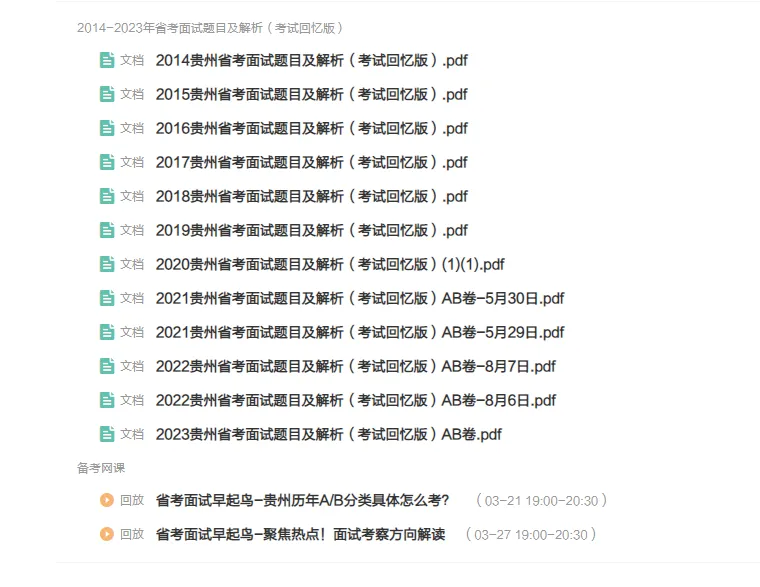Click the document icon beside the 2020 PDF
The image size is (760, 587).
(107, 264)
